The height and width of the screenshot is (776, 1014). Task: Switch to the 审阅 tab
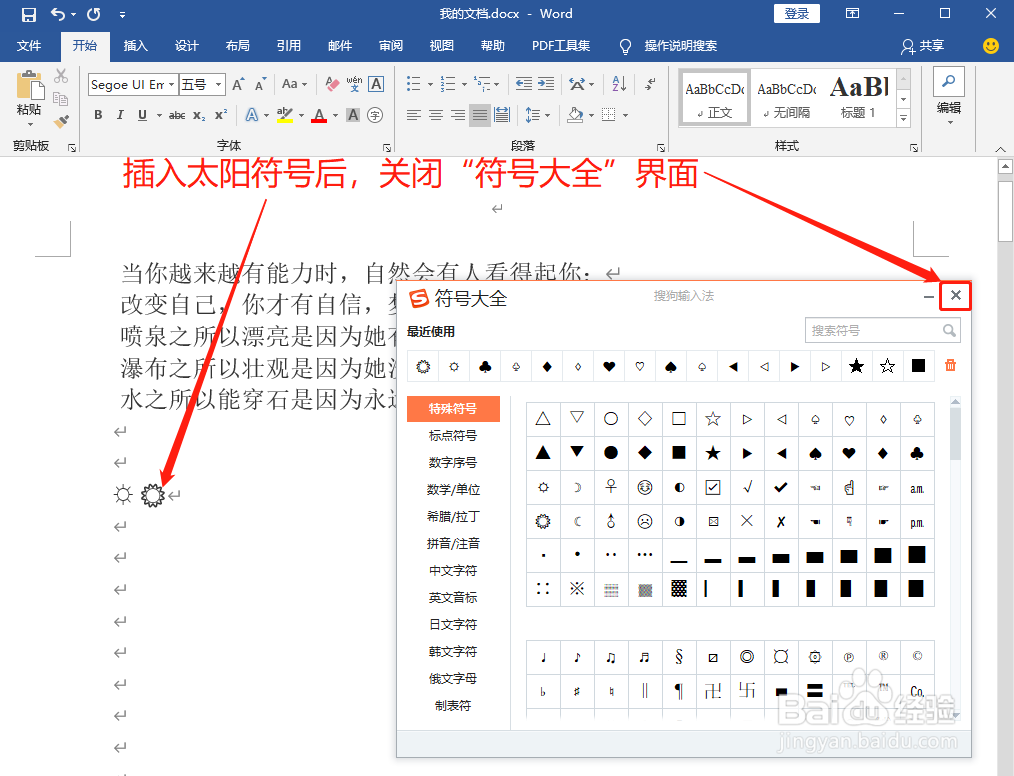point(391,46)
